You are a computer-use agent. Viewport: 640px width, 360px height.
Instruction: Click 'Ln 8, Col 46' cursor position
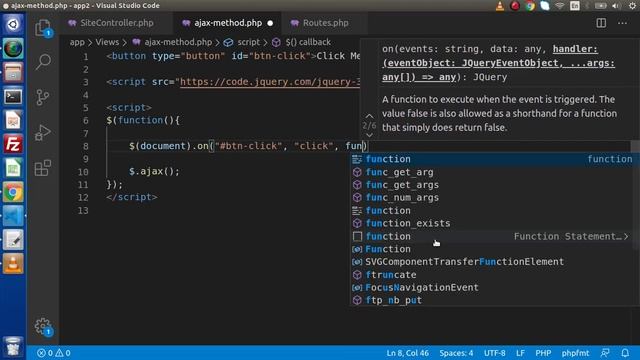coord(407,353)
